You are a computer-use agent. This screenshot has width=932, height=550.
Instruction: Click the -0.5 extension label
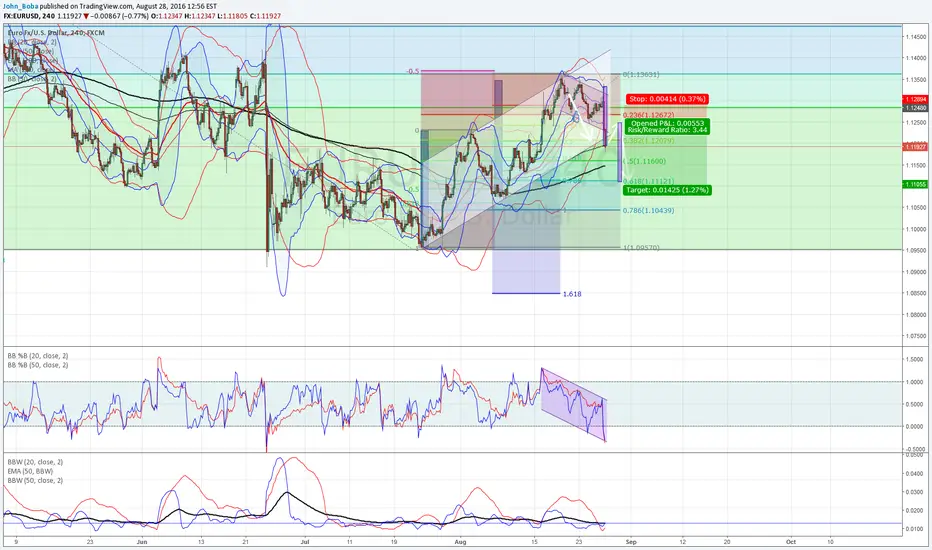pos(413,71)
